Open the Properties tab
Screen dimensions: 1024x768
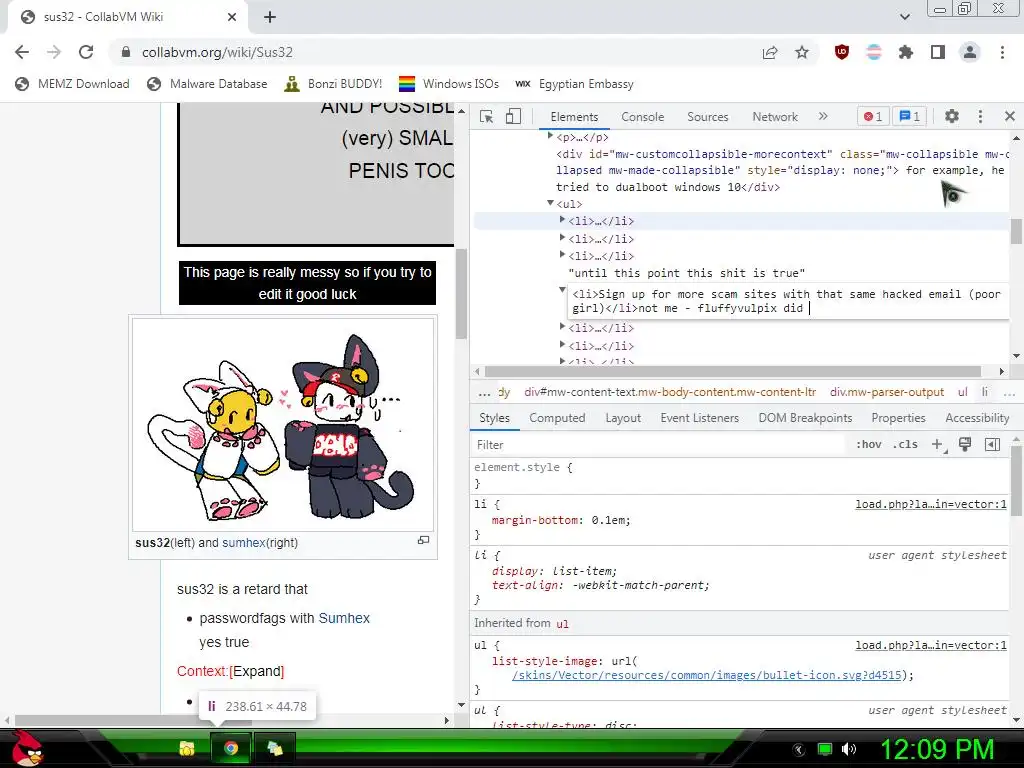point(898,418)
